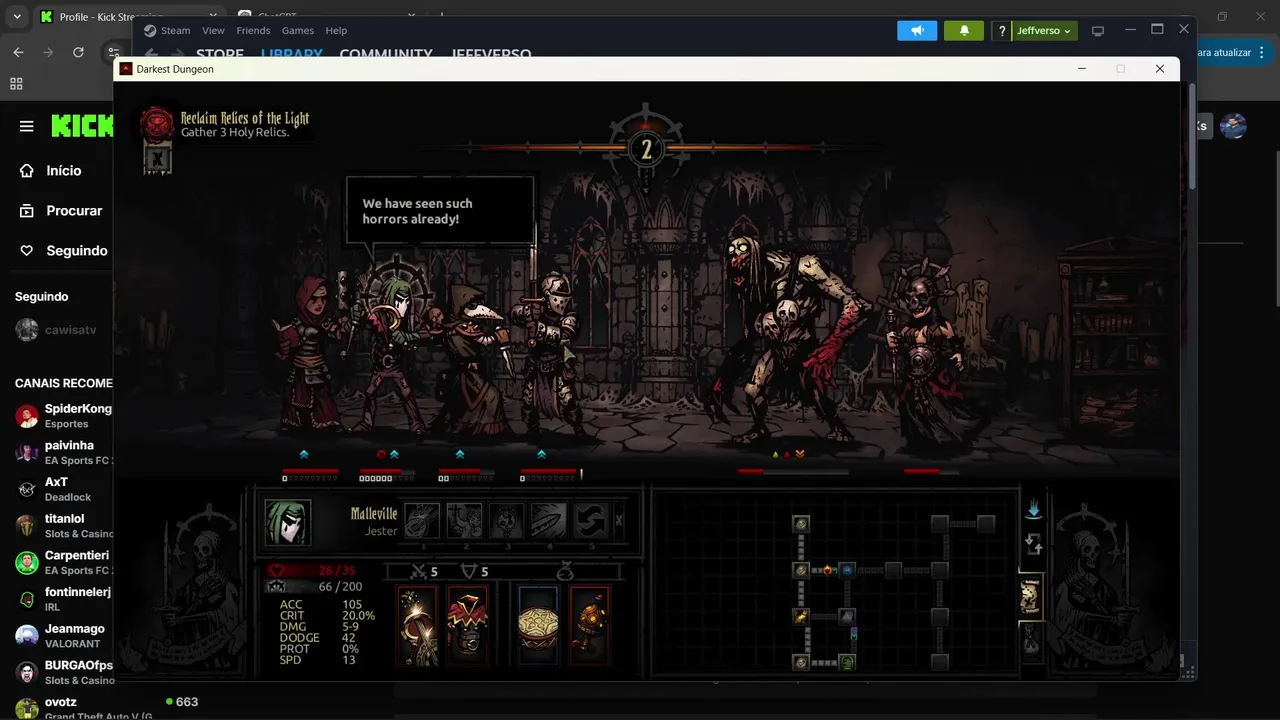Go to Steam COMMUNITY section
The width and height of the screenshot is (1280, 720).
point(386,54)
